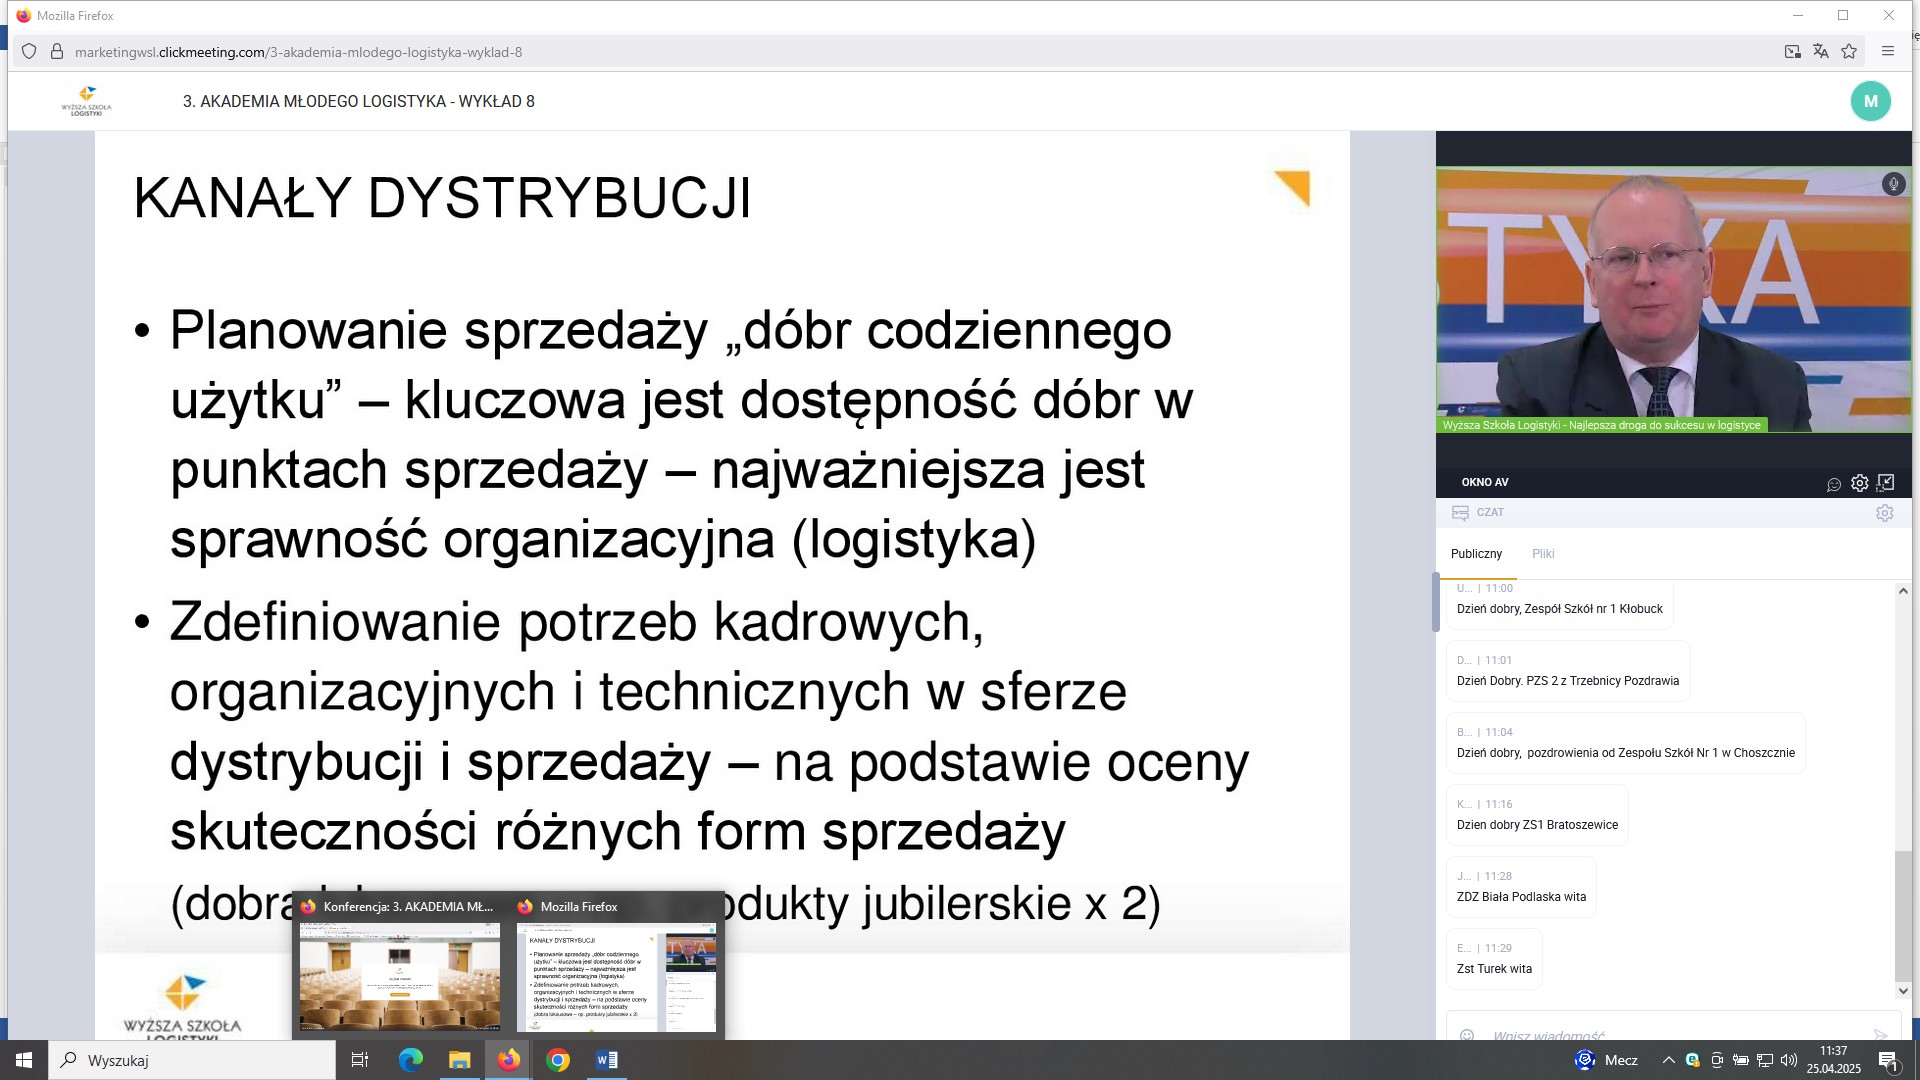Click the Firefox shield tracking protection icon
Screen dimensions: 1920x1080
point(29,52)
